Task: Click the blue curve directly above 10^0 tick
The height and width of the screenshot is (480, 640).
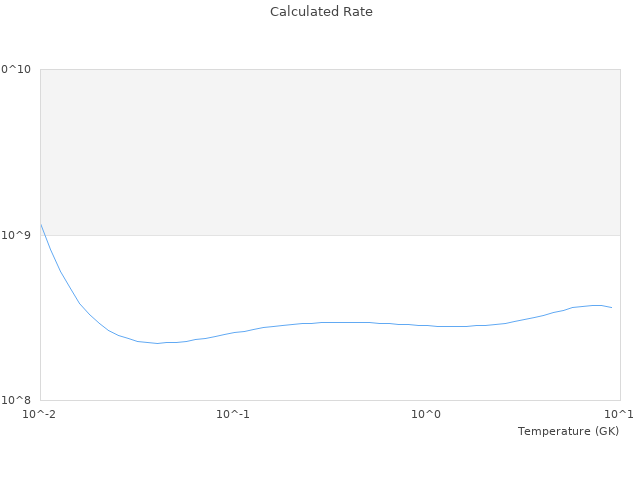Action: (427, 325)
